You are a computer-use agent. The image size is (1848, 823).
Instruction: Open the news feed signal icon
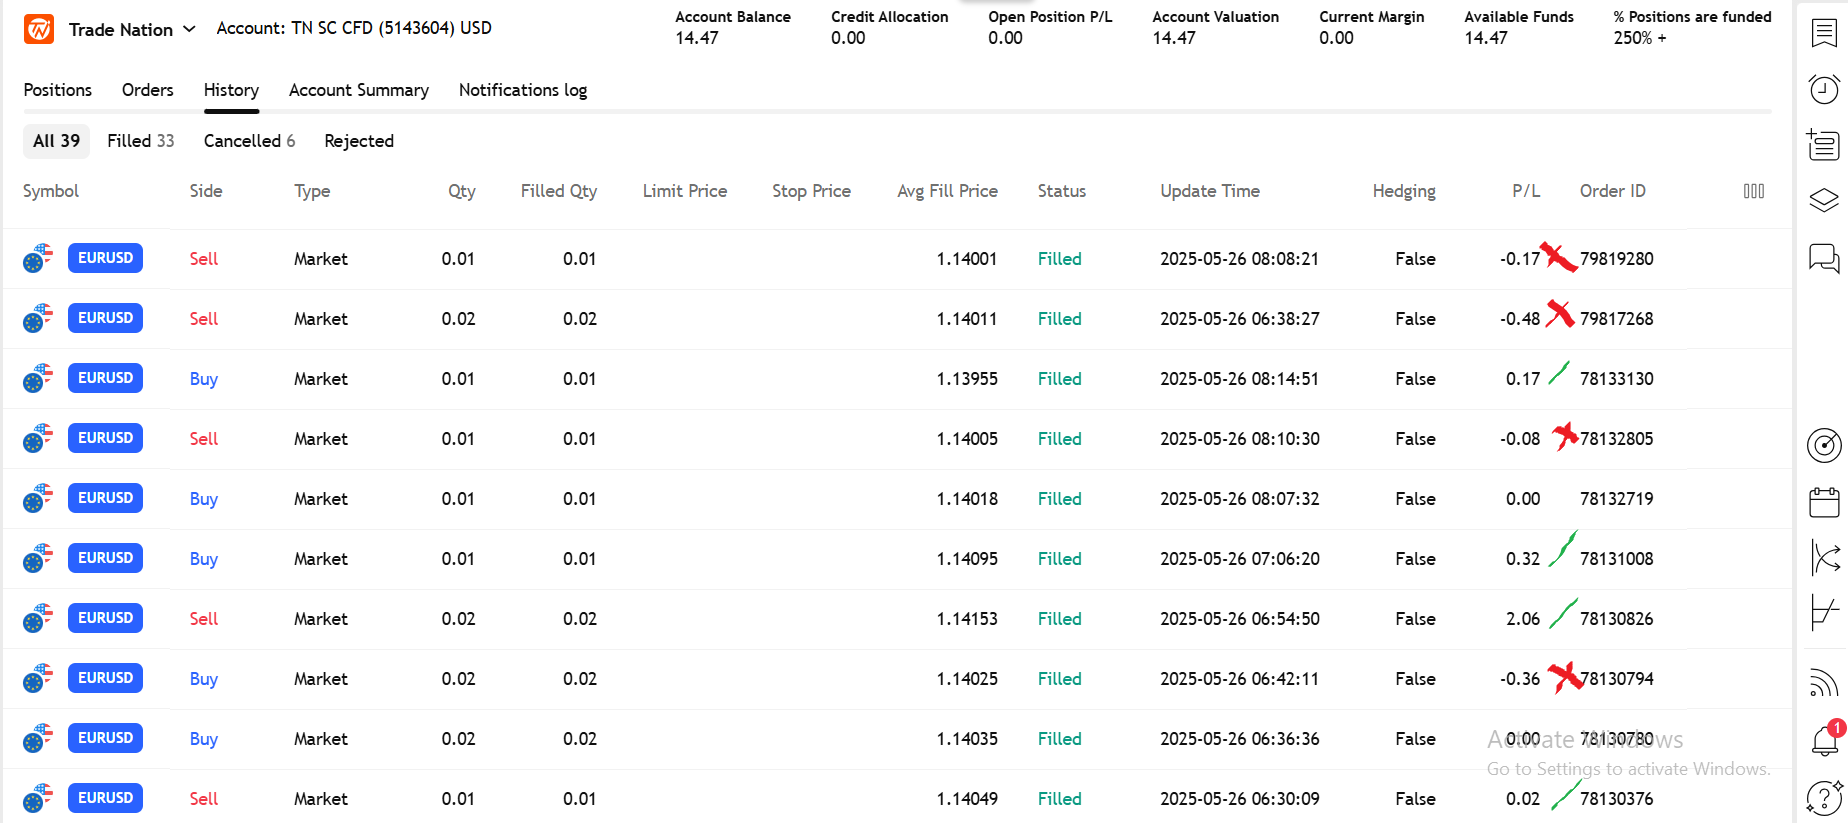pyautogui.click(x=1824, y=683)
